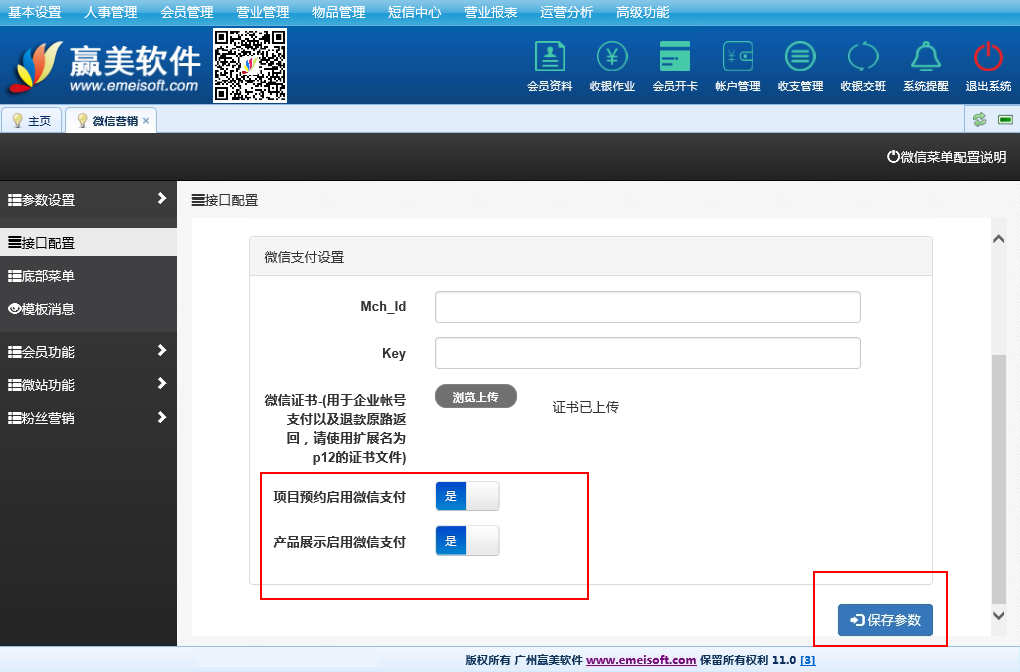1020x672 pixels.
Task: Switch to the 主页 tab
Action: 33,121
